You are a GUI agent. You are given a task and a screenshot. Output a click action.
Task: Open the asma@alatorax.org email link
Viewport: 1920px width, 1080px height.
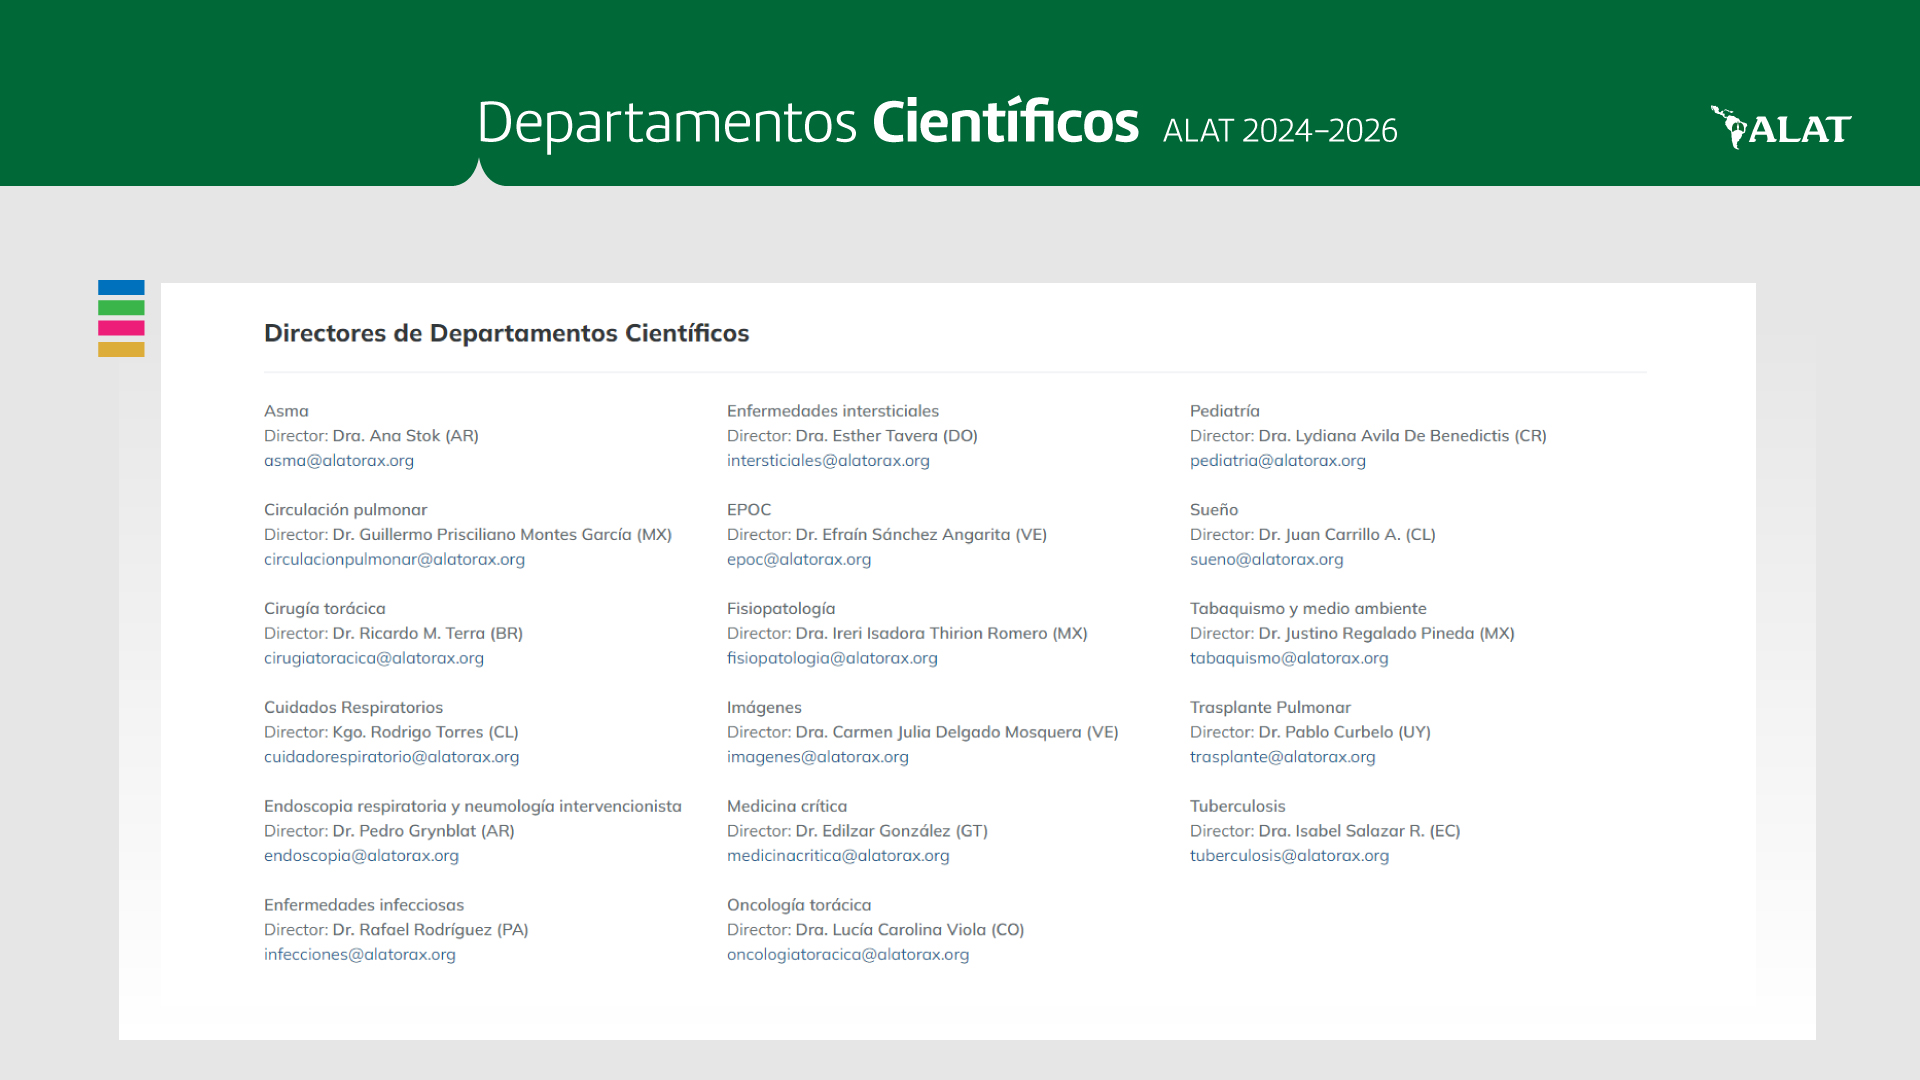338,461
